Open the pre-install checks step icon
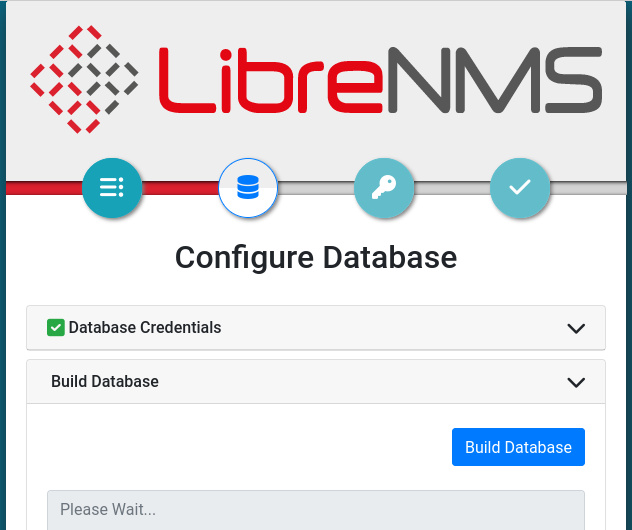This screenshot has height=530, width=632. [x=112, y=188]
